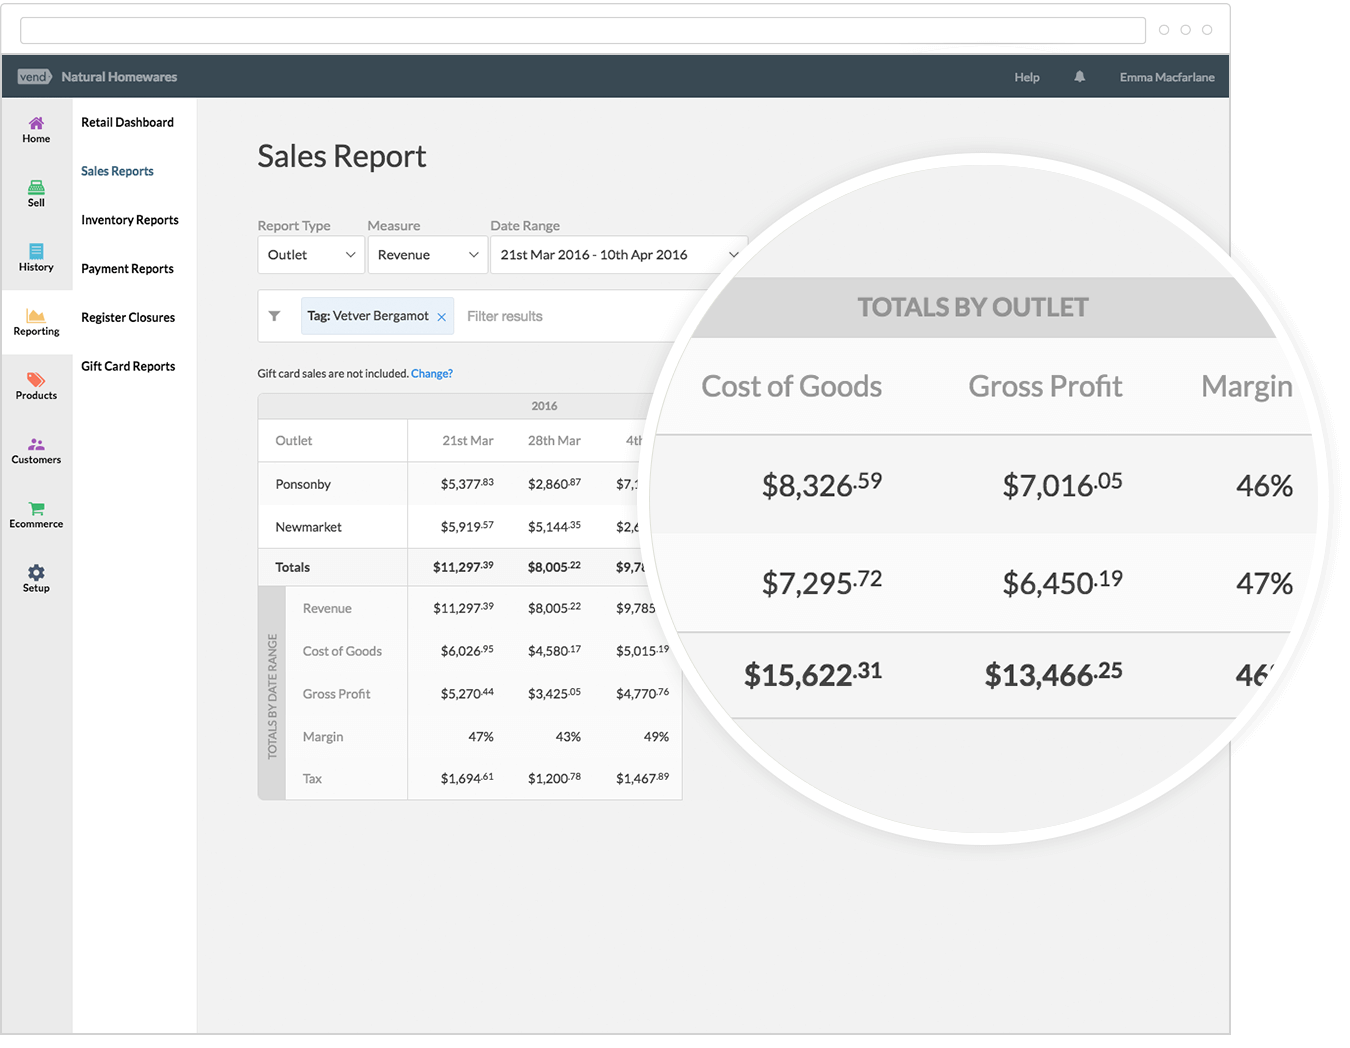Open the Products section

pos(36,387)
